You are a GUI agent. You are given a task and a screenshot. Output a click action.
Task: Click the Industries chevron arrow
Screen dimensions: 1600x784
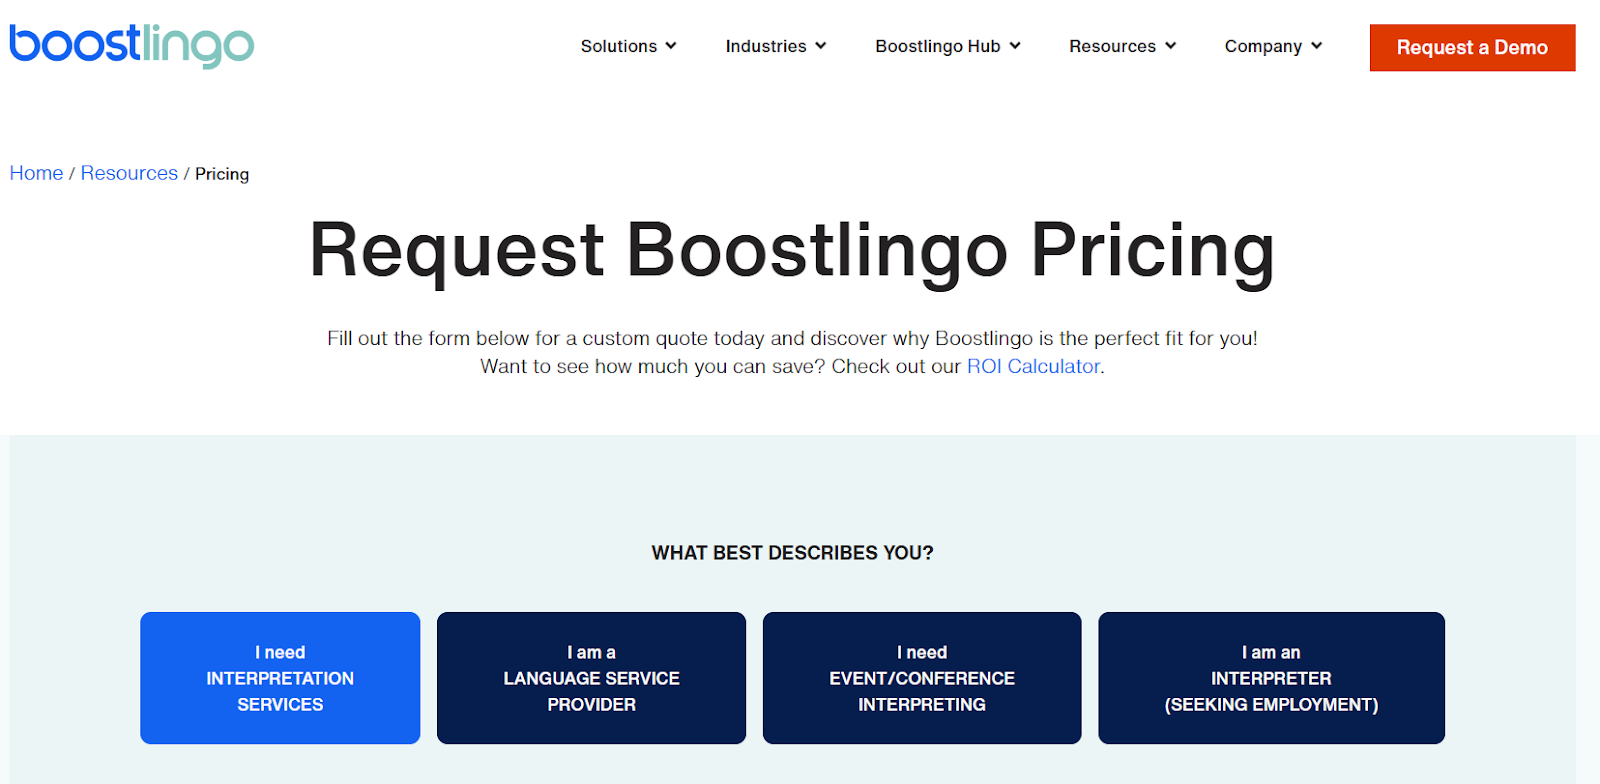point(820,46)
